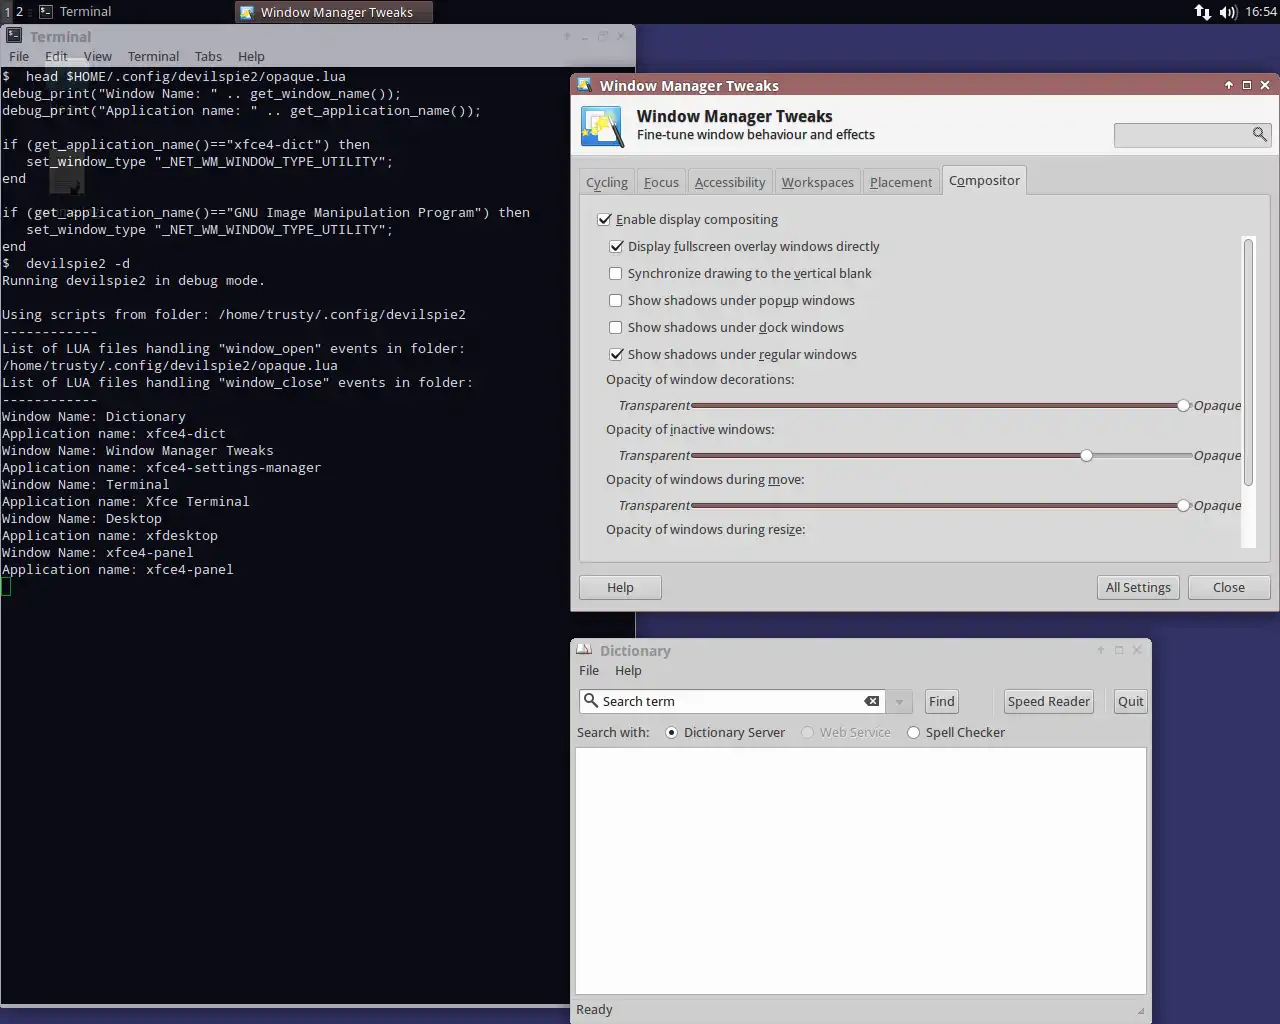Enable Synchronize drawing to the vertical blank
This screenshot has height=1024, width=1280.
pyautogui.click(x=616, y=273)
